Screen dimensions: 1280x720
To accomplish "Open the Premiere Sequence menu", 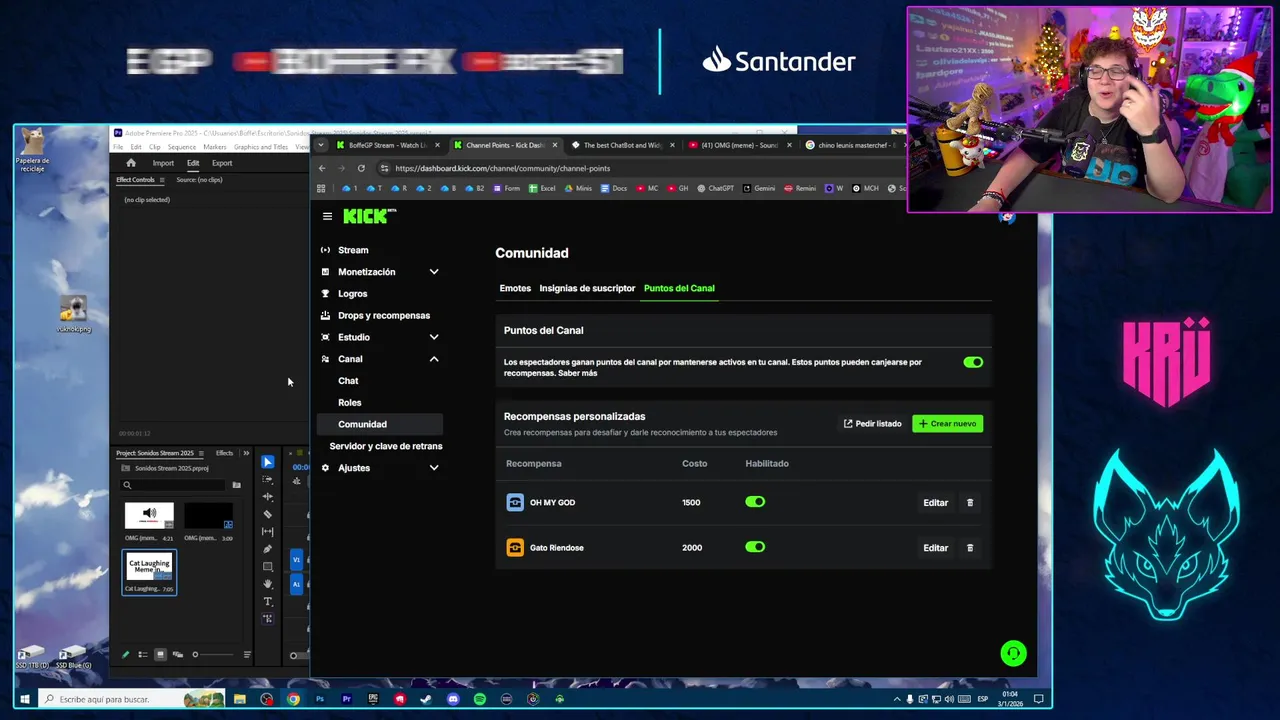I will [x=181, y=147].
